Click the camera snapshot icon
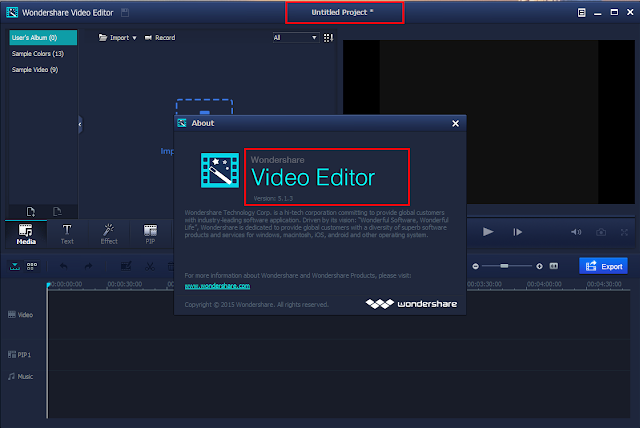Viewport: 640px width, 428px height. [x=601, y=232]
